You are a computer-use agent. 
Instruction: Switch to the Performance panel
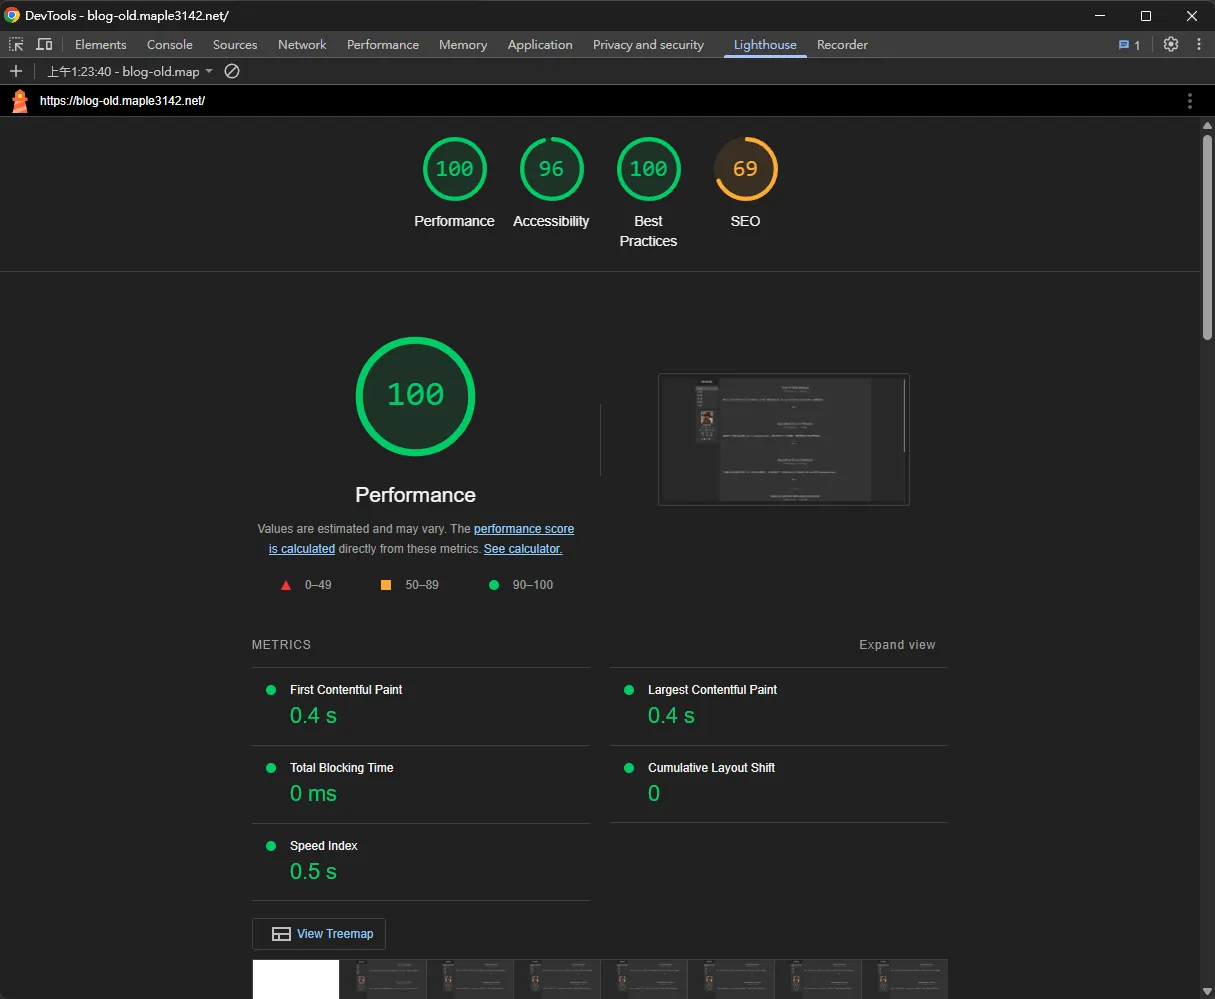tap(383, 44)
